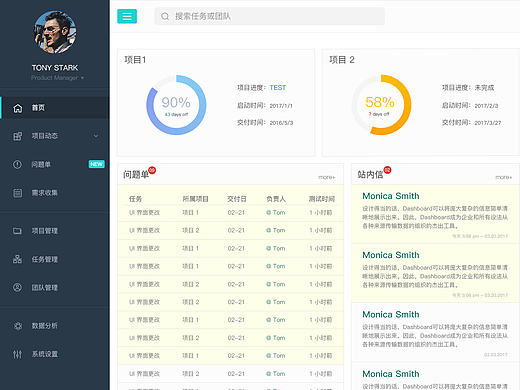Click the 90% progress ring of 项目1
520x390 pixels.
[176, 105]
